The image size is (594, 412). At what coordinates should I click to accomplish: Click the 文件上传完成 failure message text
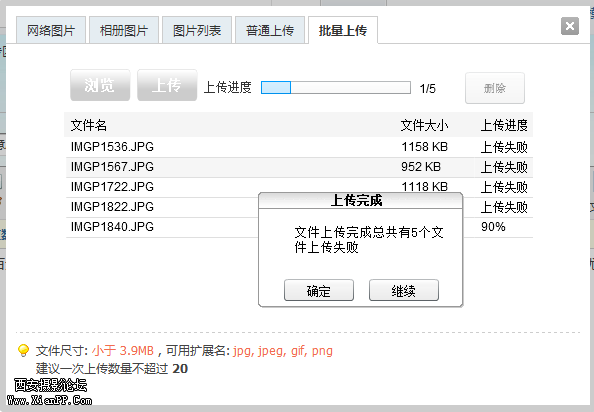tap(369, 240)
